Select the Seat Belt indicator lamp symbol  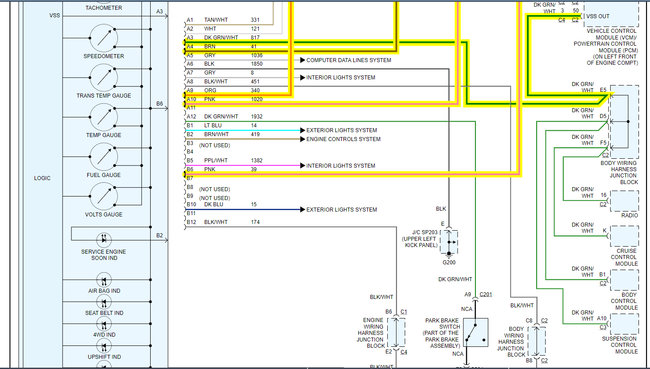tap(104, 302)
